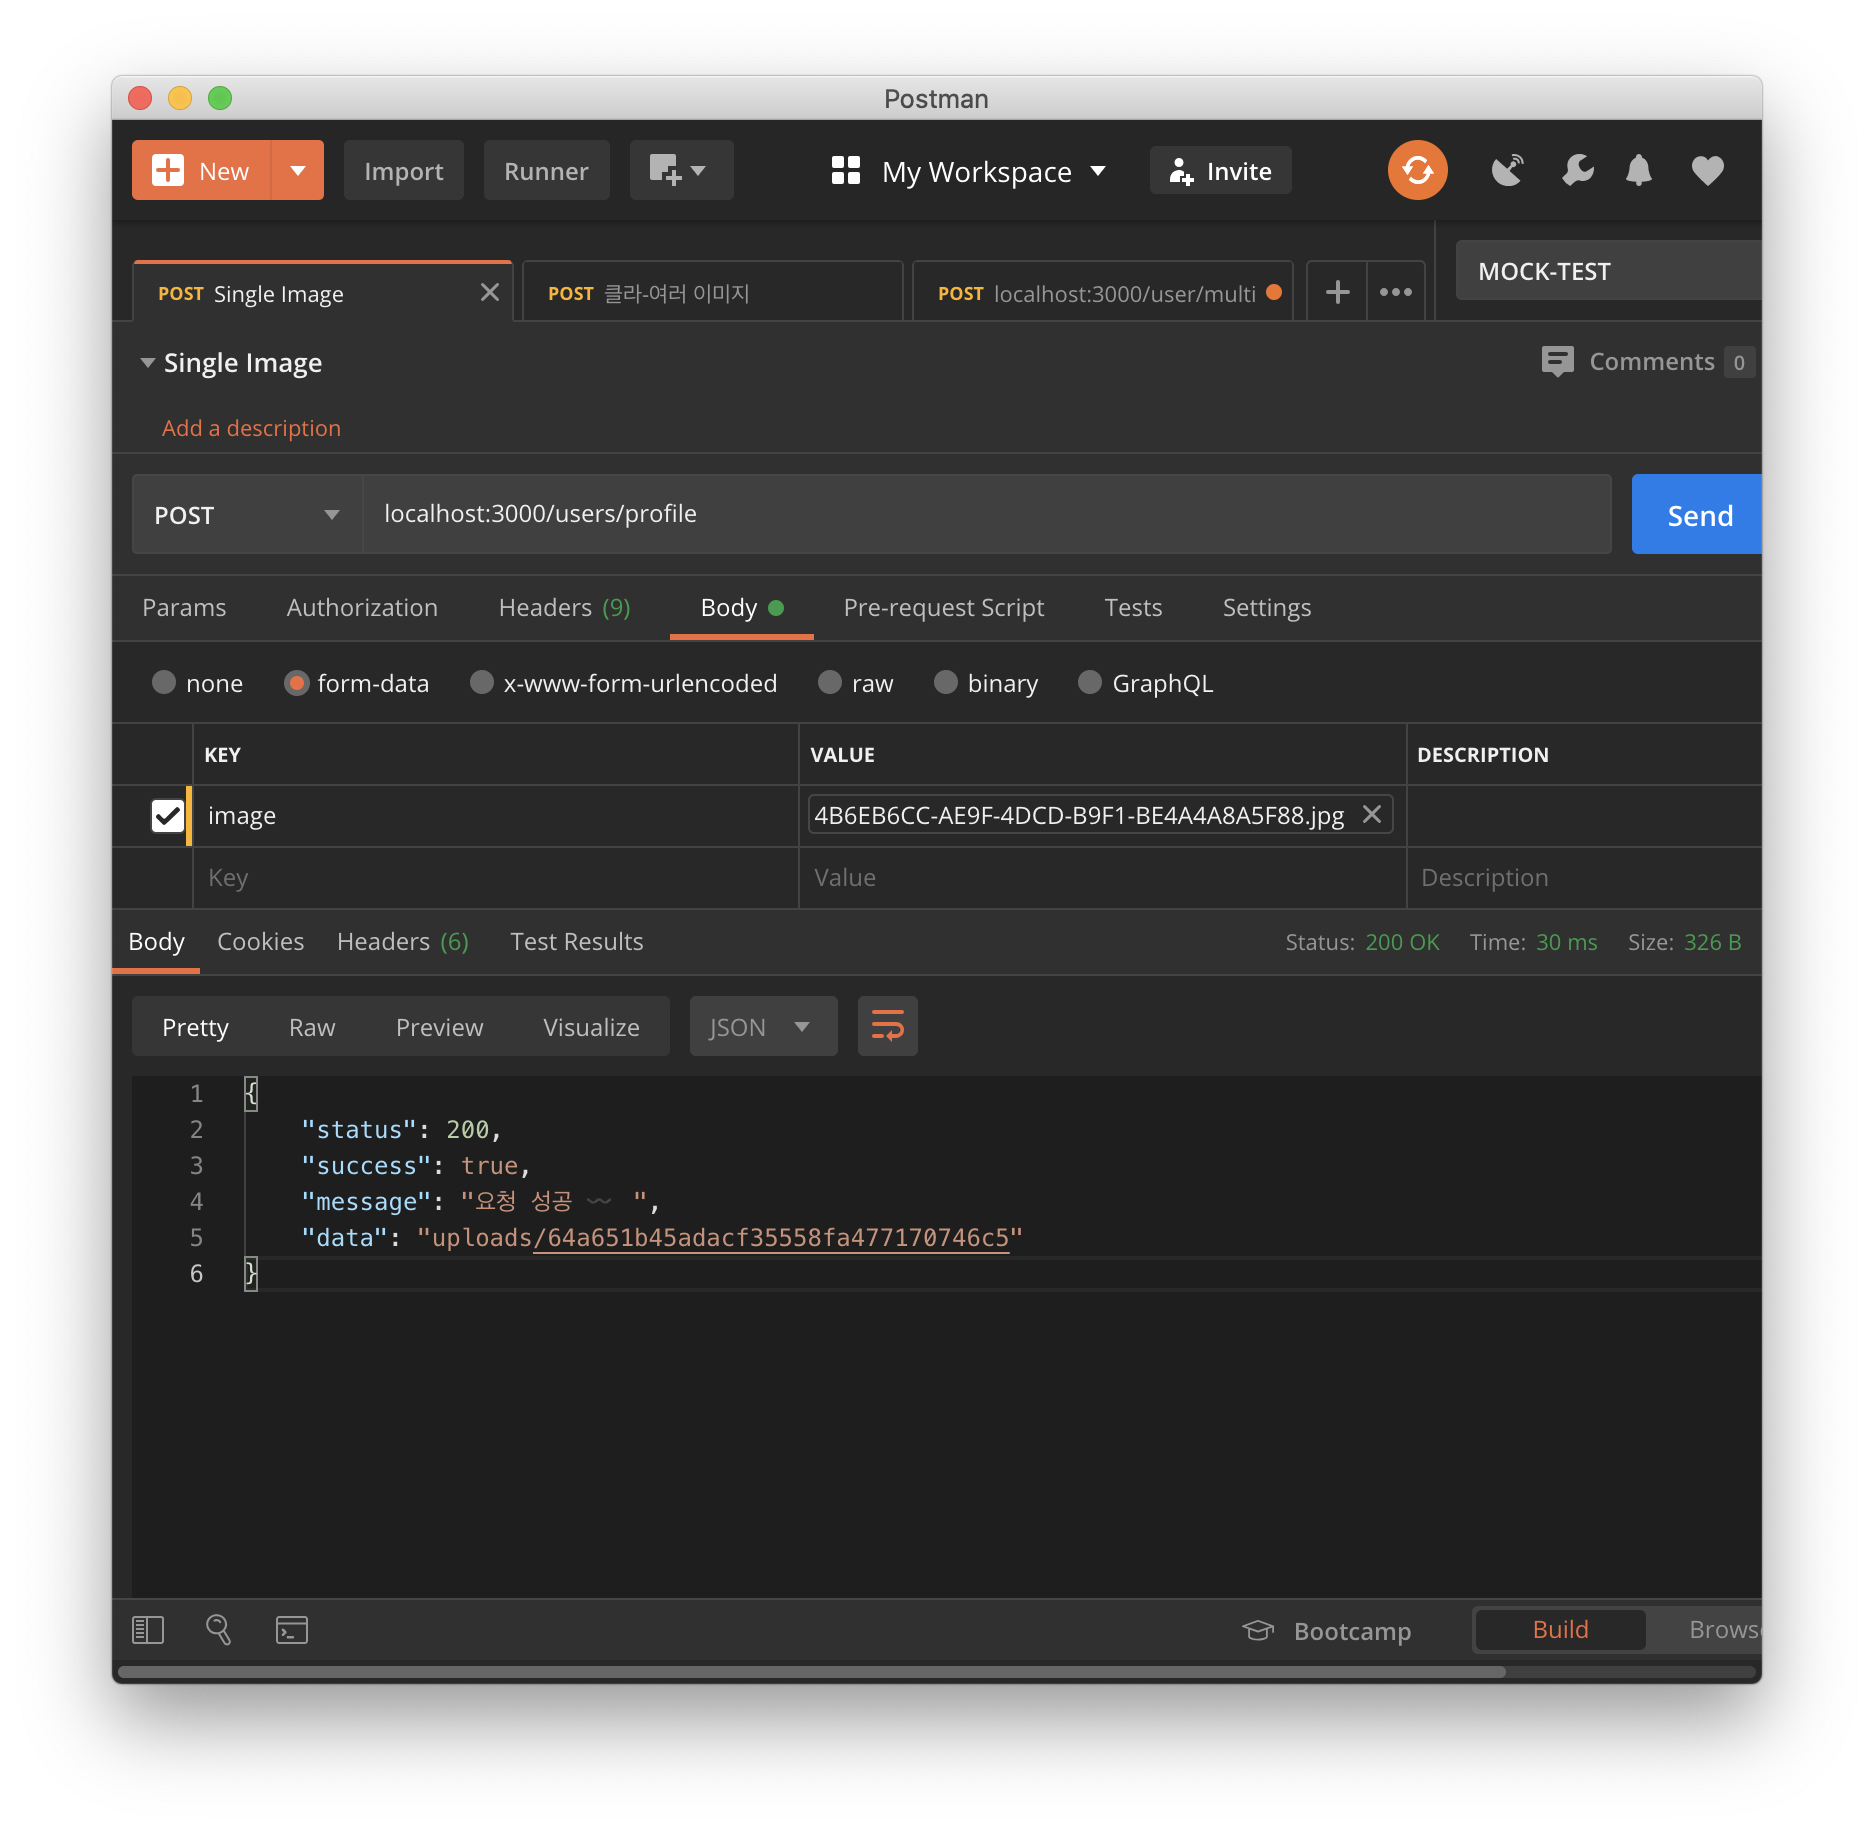Open Test Results tab
Viewport: 1874px width, 1832px height.
coord(576,941)
